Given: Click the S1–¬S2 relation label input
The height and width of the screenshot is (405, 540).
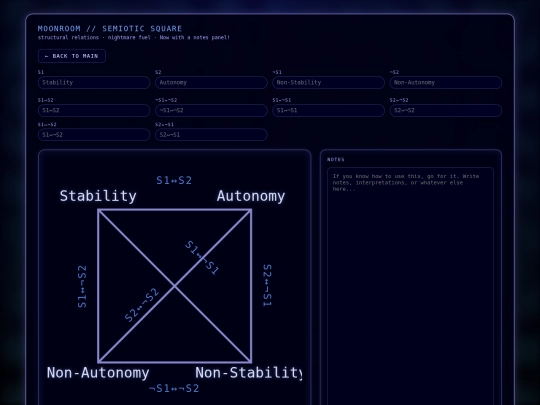Looking at the screenshot, I should pos(94,135).
